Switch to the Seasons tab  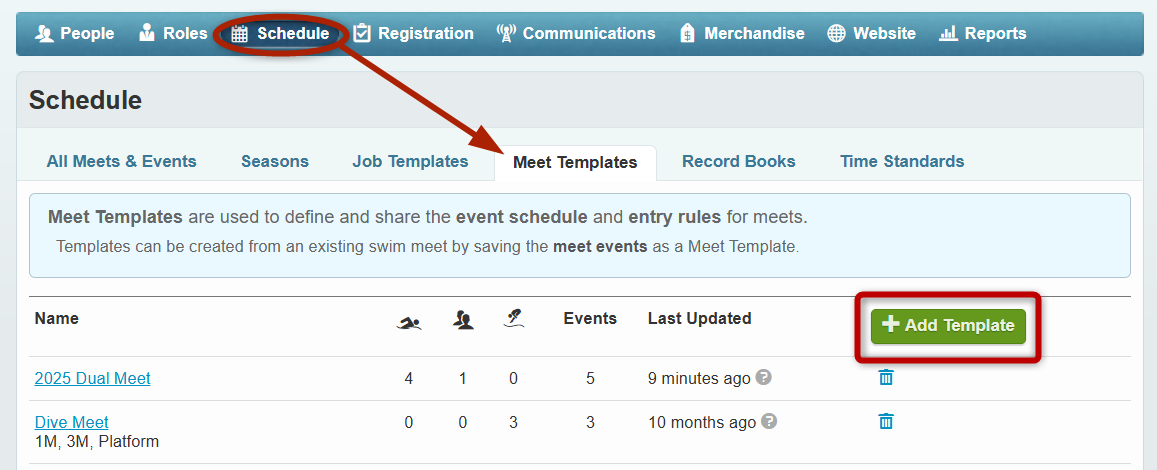(x=275, y=162)
